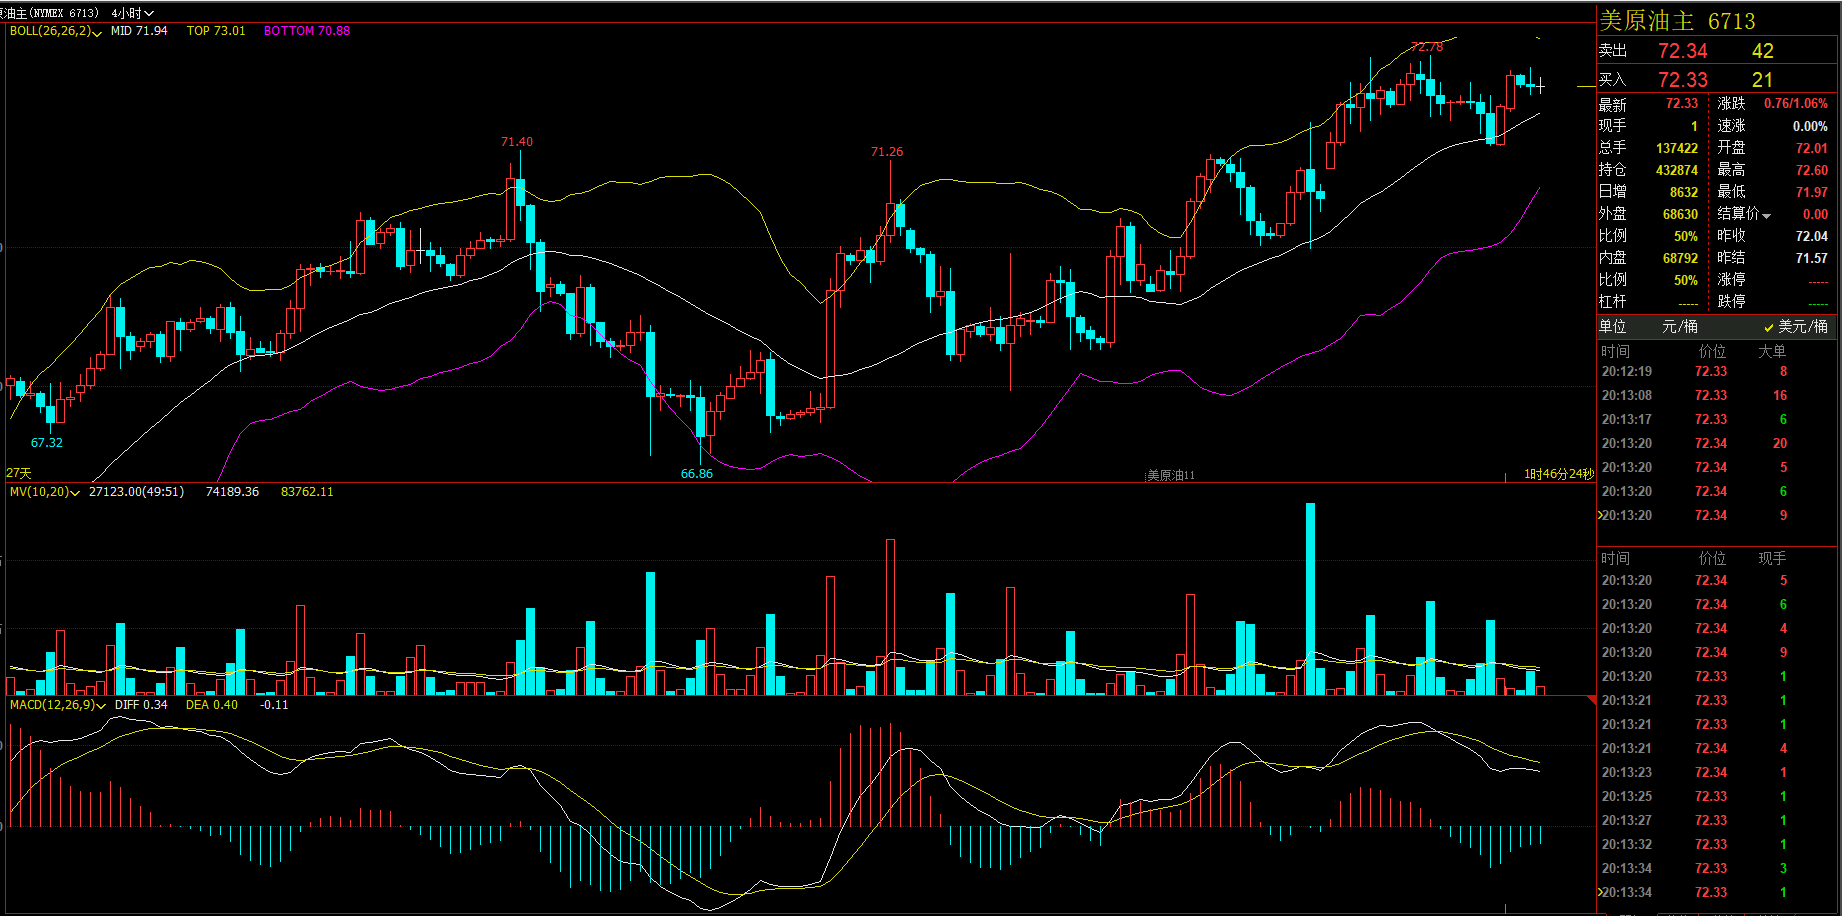The height and width of the screenshot is (916, 1842).
Task: Click the 66.86 low price label
Action: pyautogui.click(x=696, y=474)
